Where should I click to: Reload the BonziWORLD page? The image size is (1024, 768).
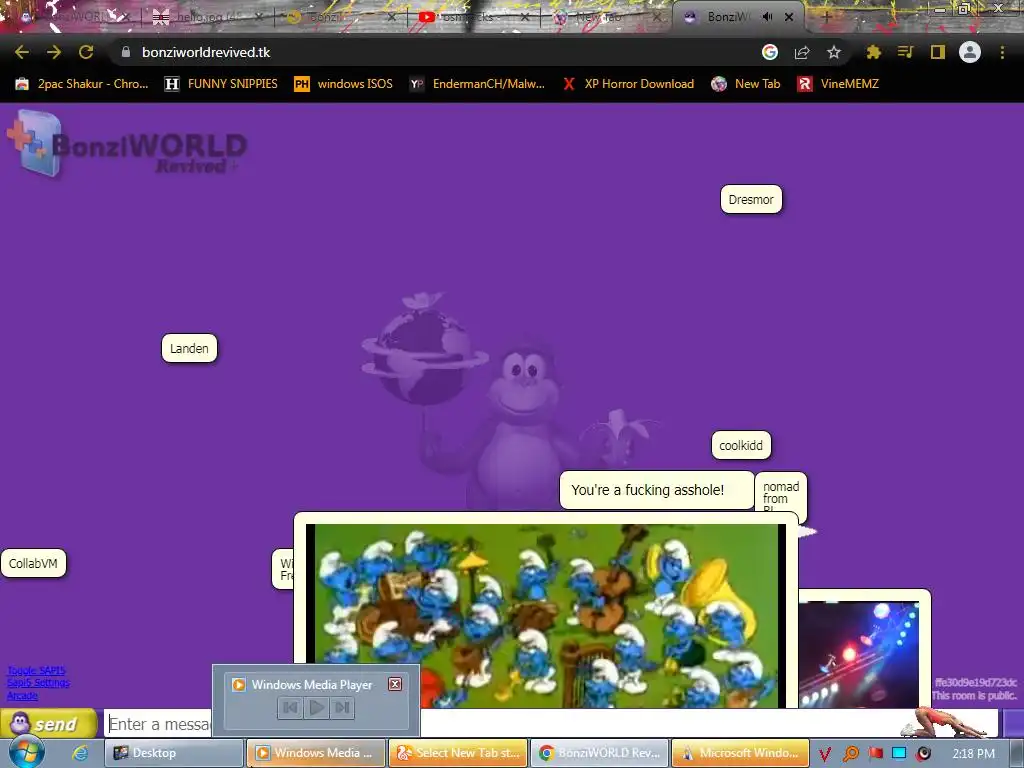[x=86, y=52]
